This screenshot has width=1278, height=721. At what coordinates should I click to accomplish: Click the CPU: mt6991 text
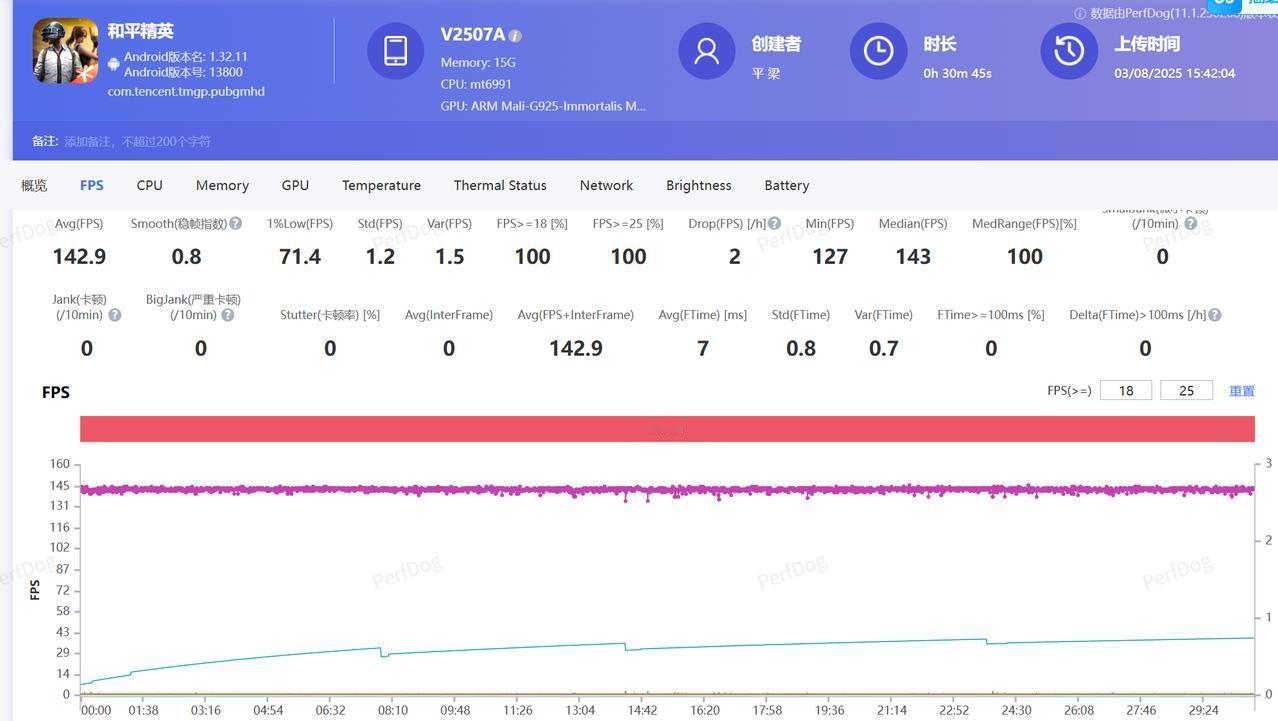coord(476,84)
